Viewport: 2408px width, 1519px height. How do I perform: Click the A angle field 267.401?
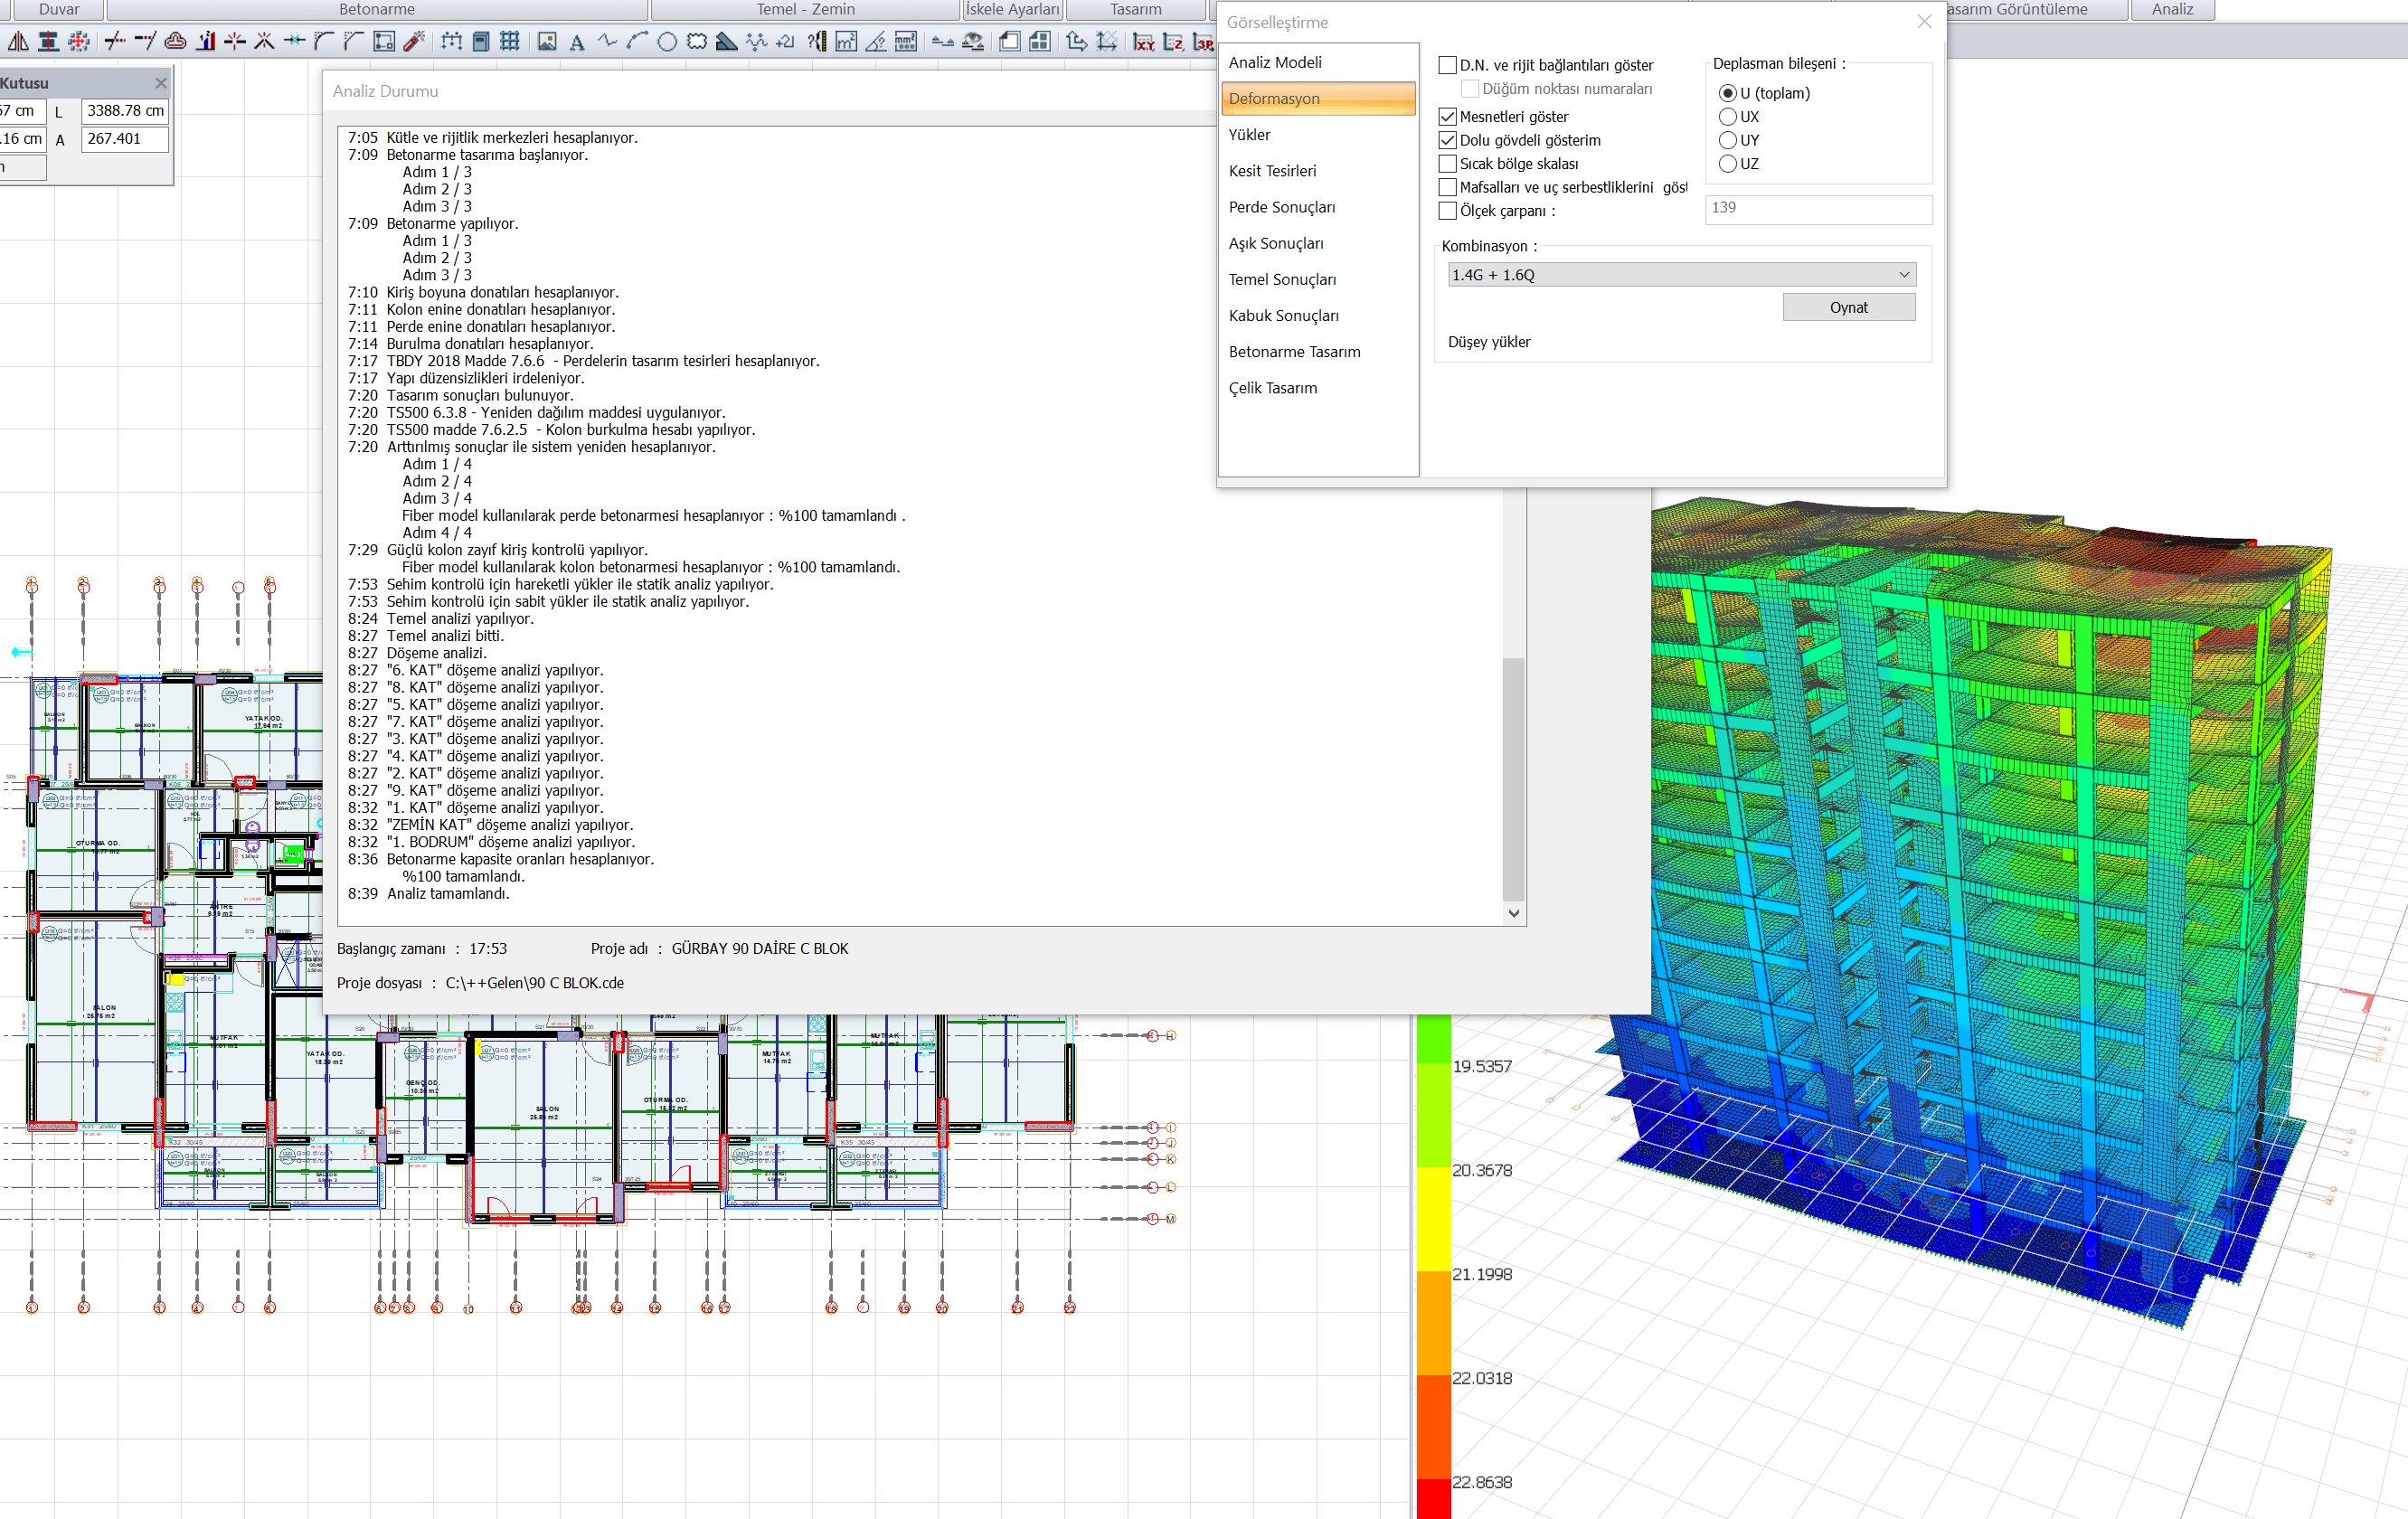tap(125, 139)
